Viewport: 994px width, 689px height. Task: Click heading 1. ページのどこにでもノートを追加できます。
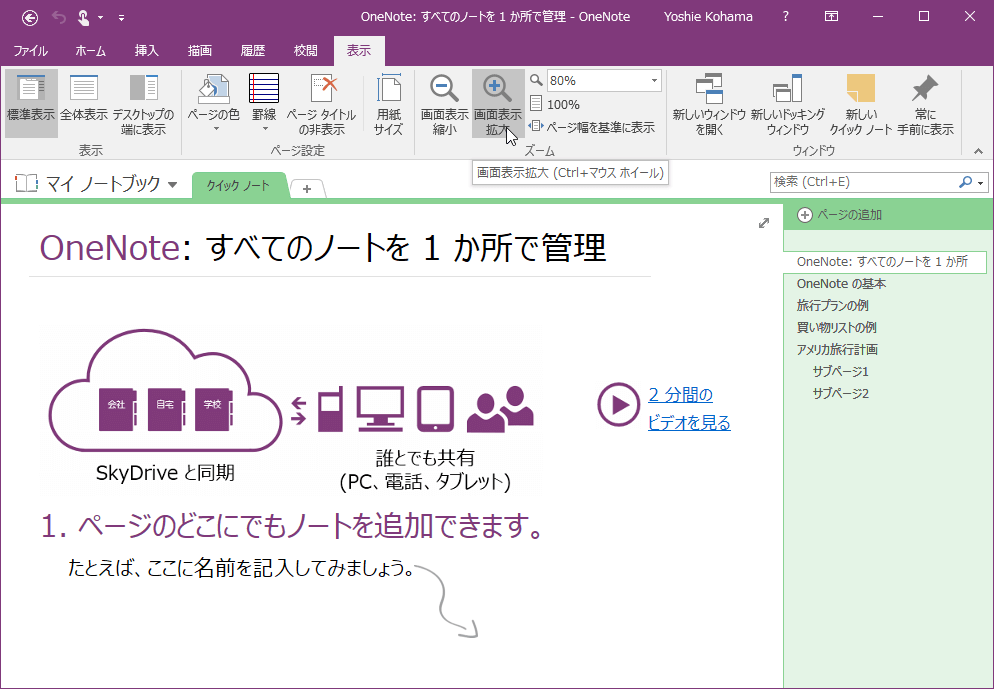tap(292, 526)
